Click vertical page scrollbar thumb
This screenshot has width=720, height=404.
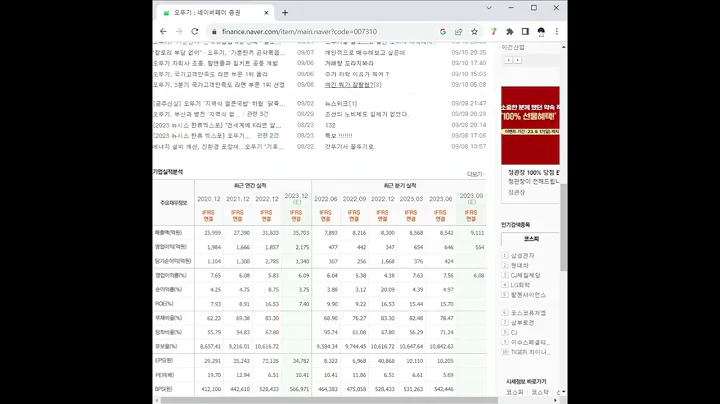pyautogui.click(x=563, y=227)
